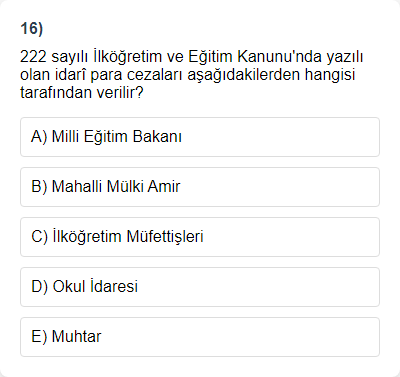Click the word Bakanı in option A
Viewport: 400px width, 377px height.
click(157, 137)
